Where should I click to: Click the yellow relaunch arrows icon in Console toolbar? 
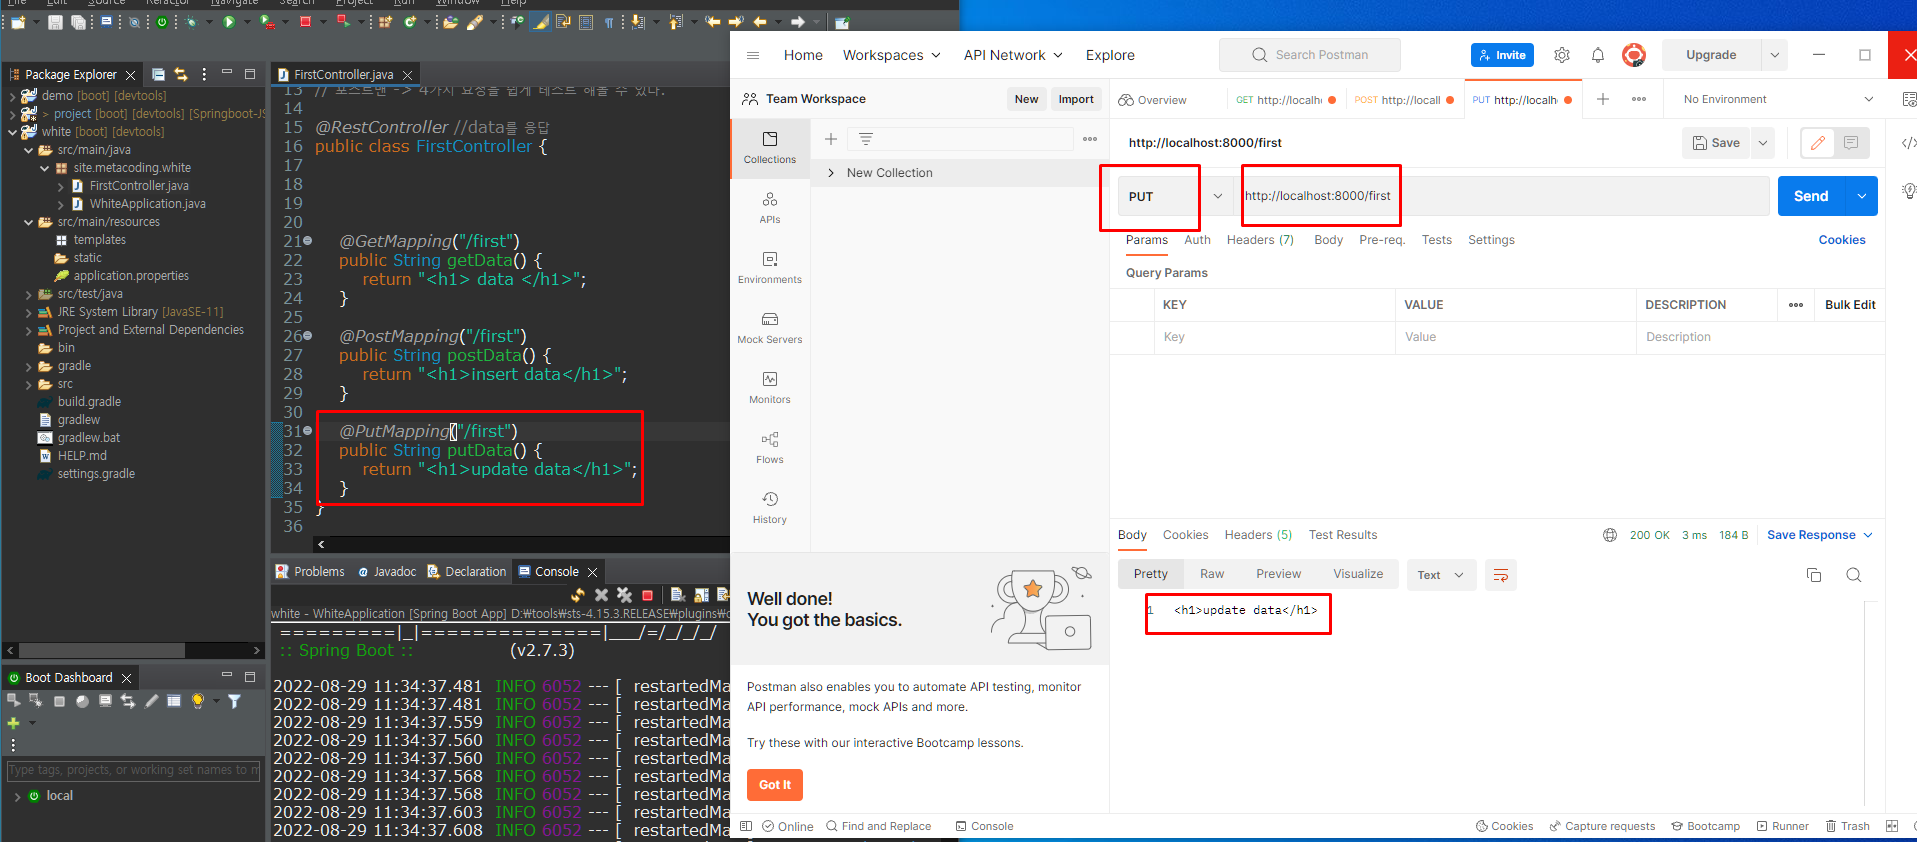(578, 595)
